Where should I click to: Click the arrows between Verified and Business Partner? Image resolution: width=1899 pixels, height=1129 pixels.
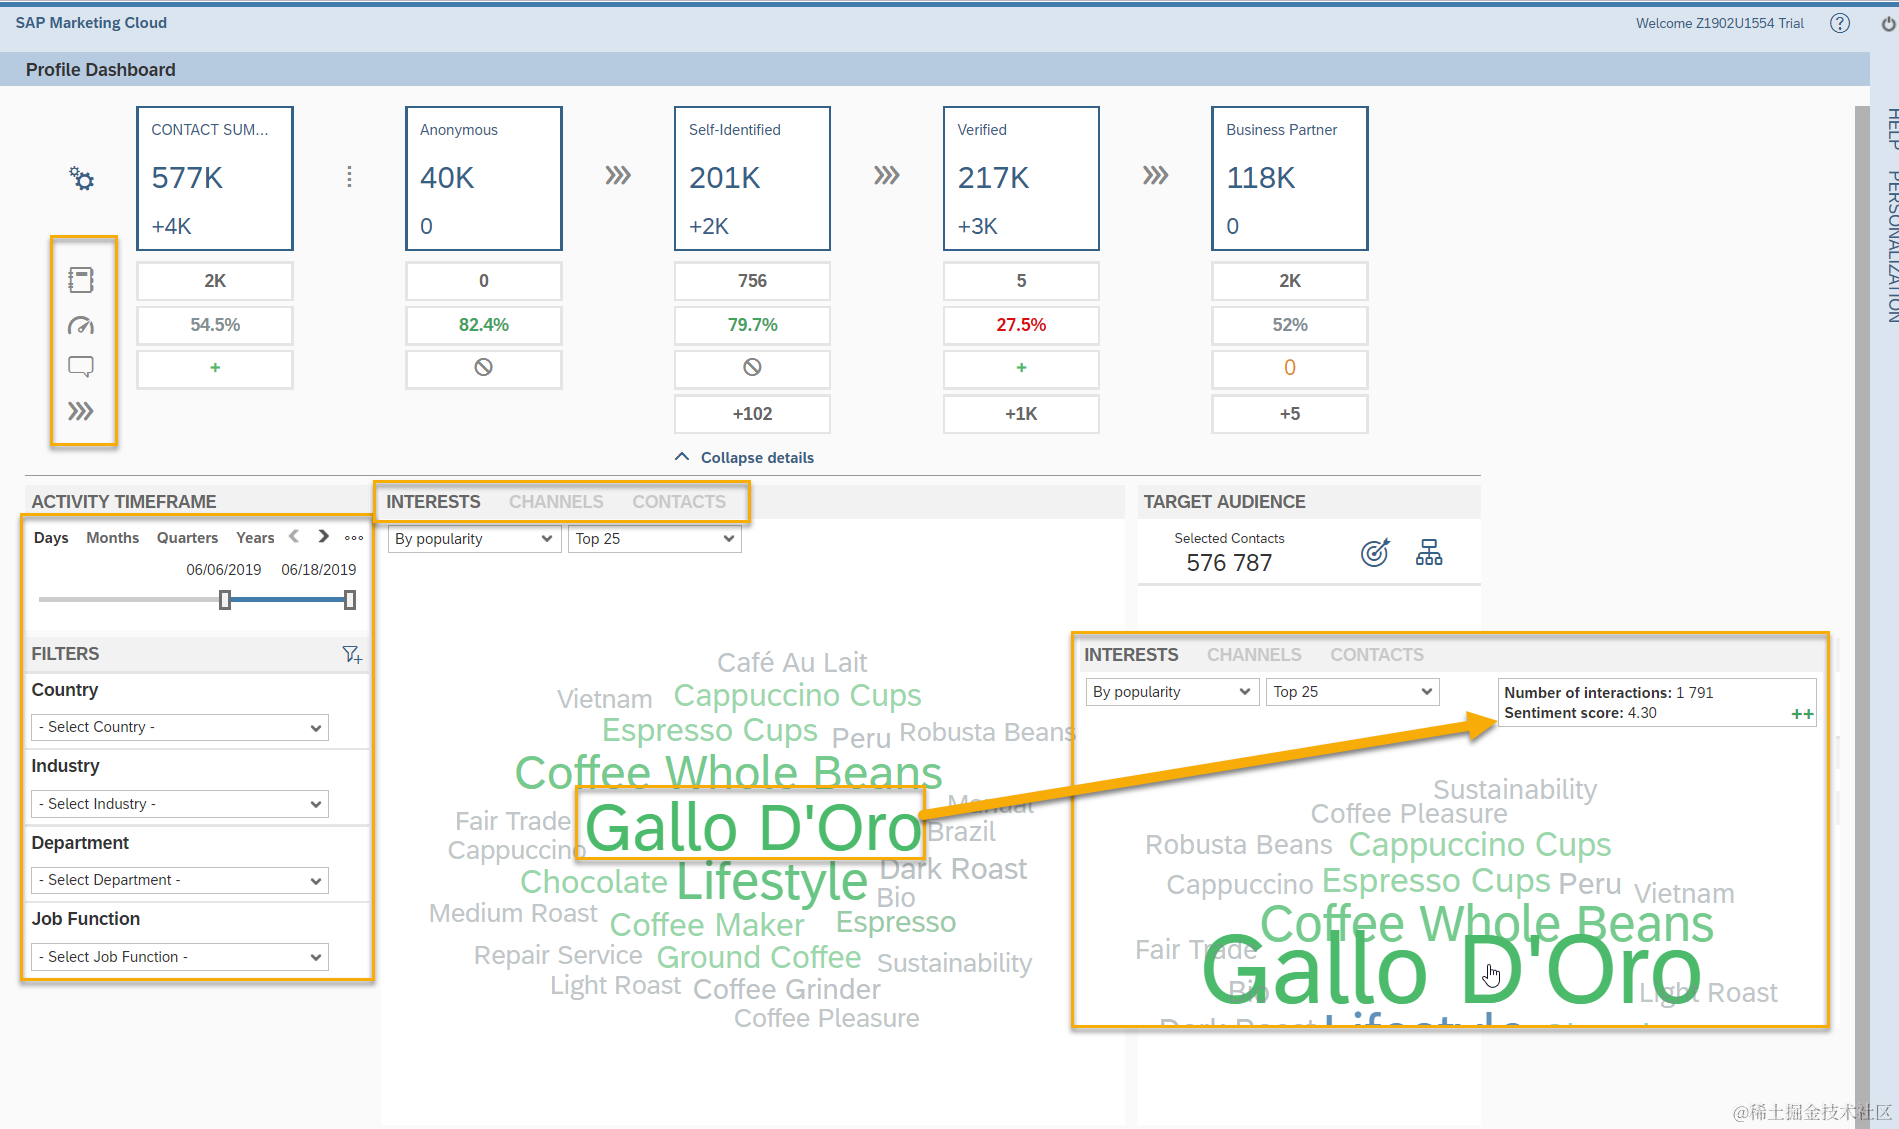coord(1155,176)
